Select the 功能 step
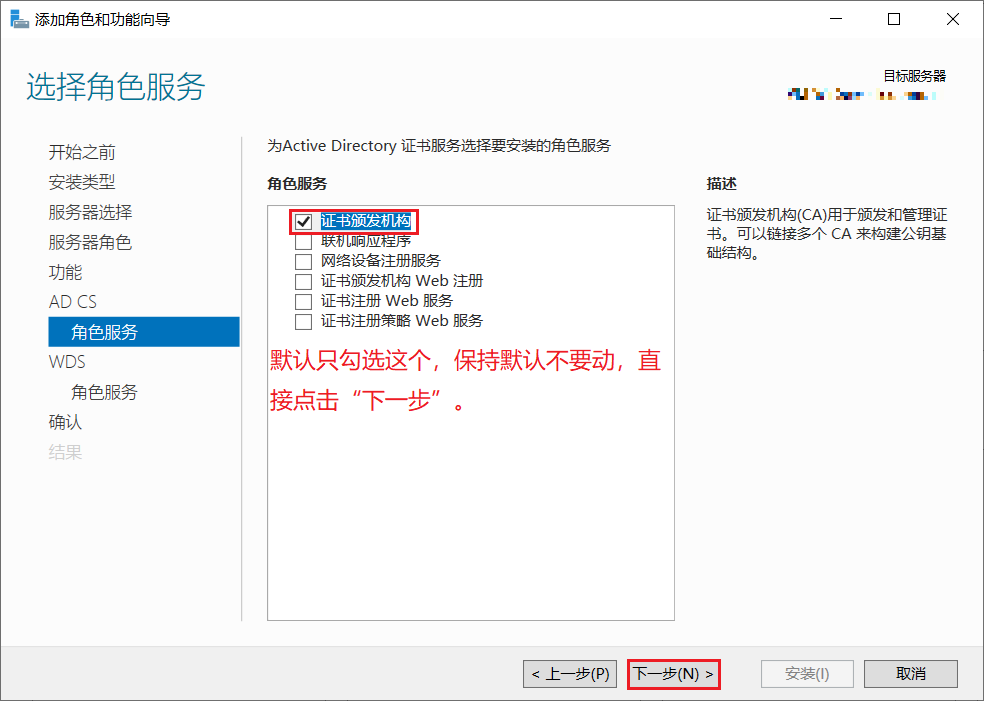 65,272
